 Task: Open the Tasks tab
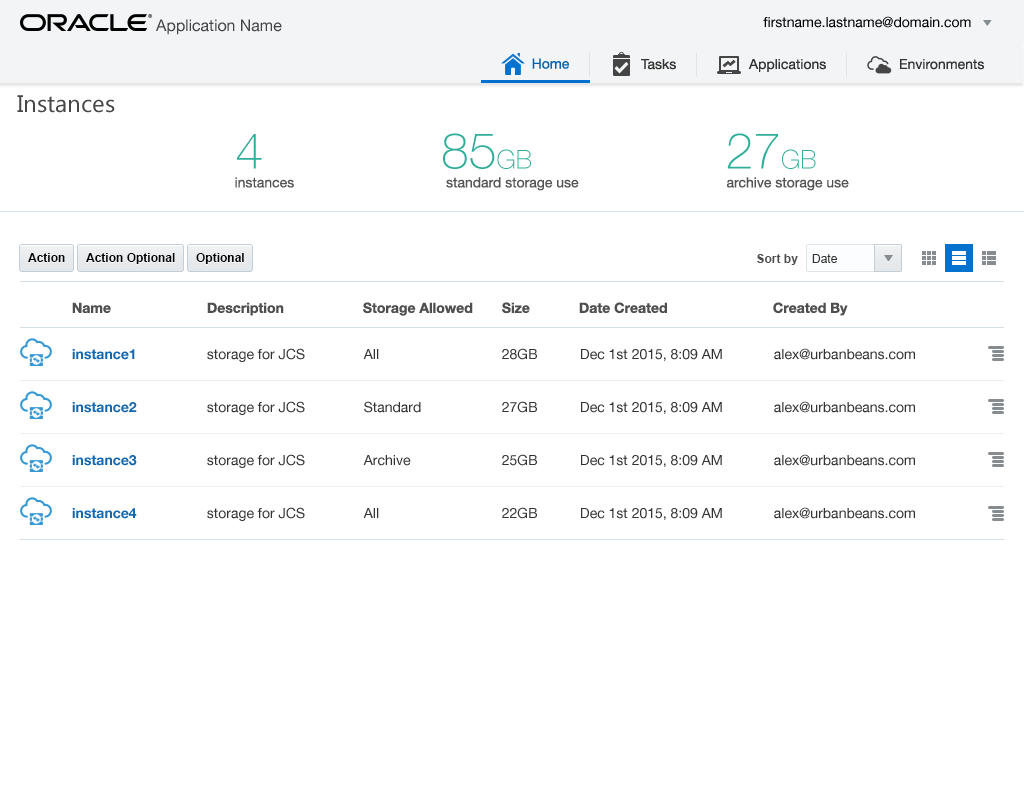point(644,64)
